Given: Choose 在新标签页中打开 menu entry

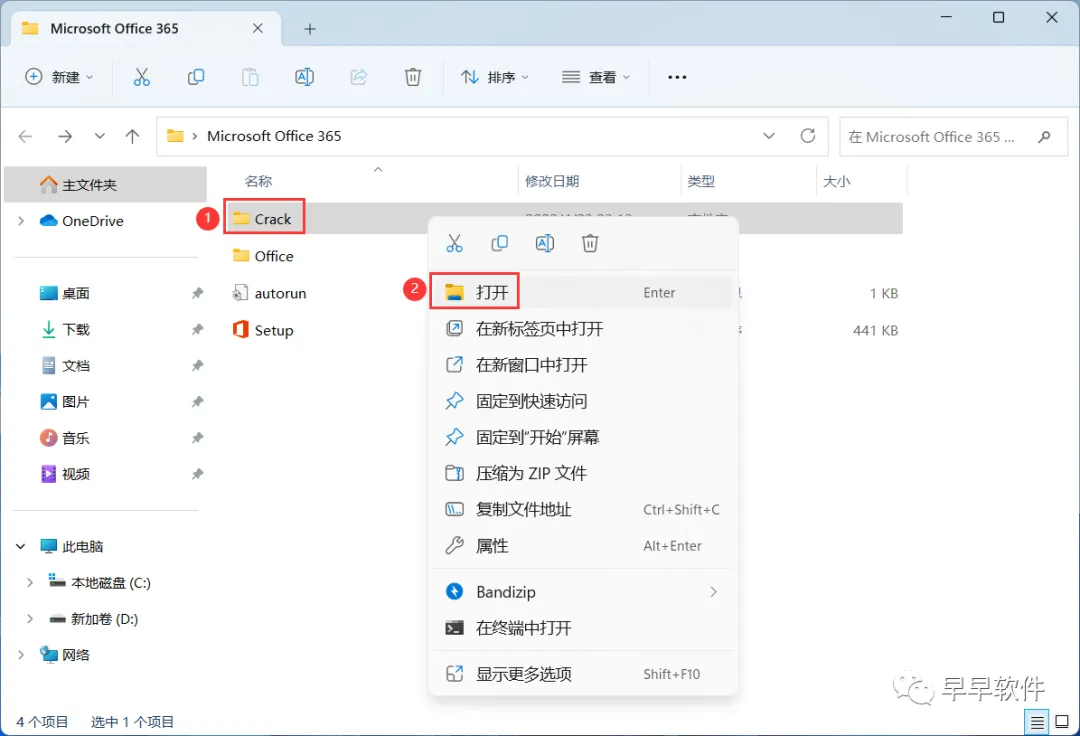Looking at the screenshot, I should click(581, 328).
